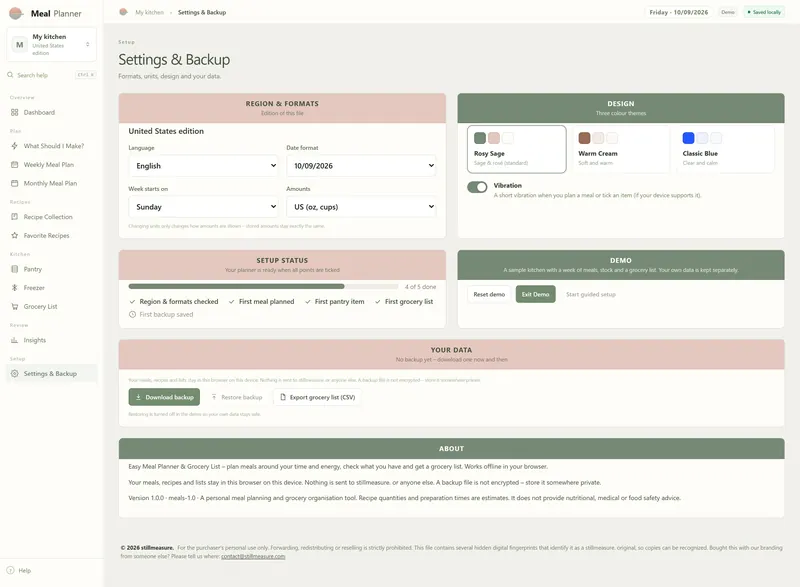The width and height of the screenshot is (800, 587).
Task: Expand the My kitchen switcher
Action: click(52, 44)
